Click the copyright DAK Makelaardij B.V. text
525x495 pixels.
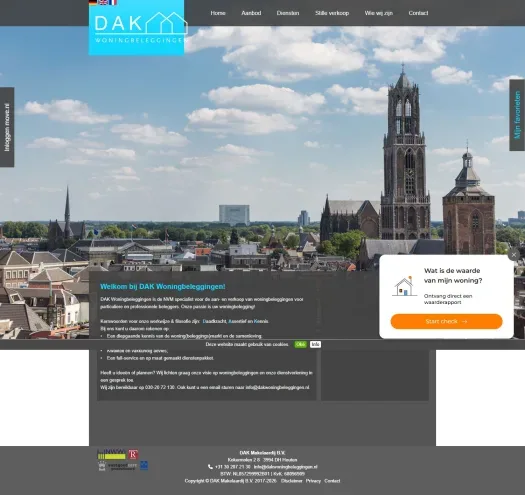click(x=231, y=481)
